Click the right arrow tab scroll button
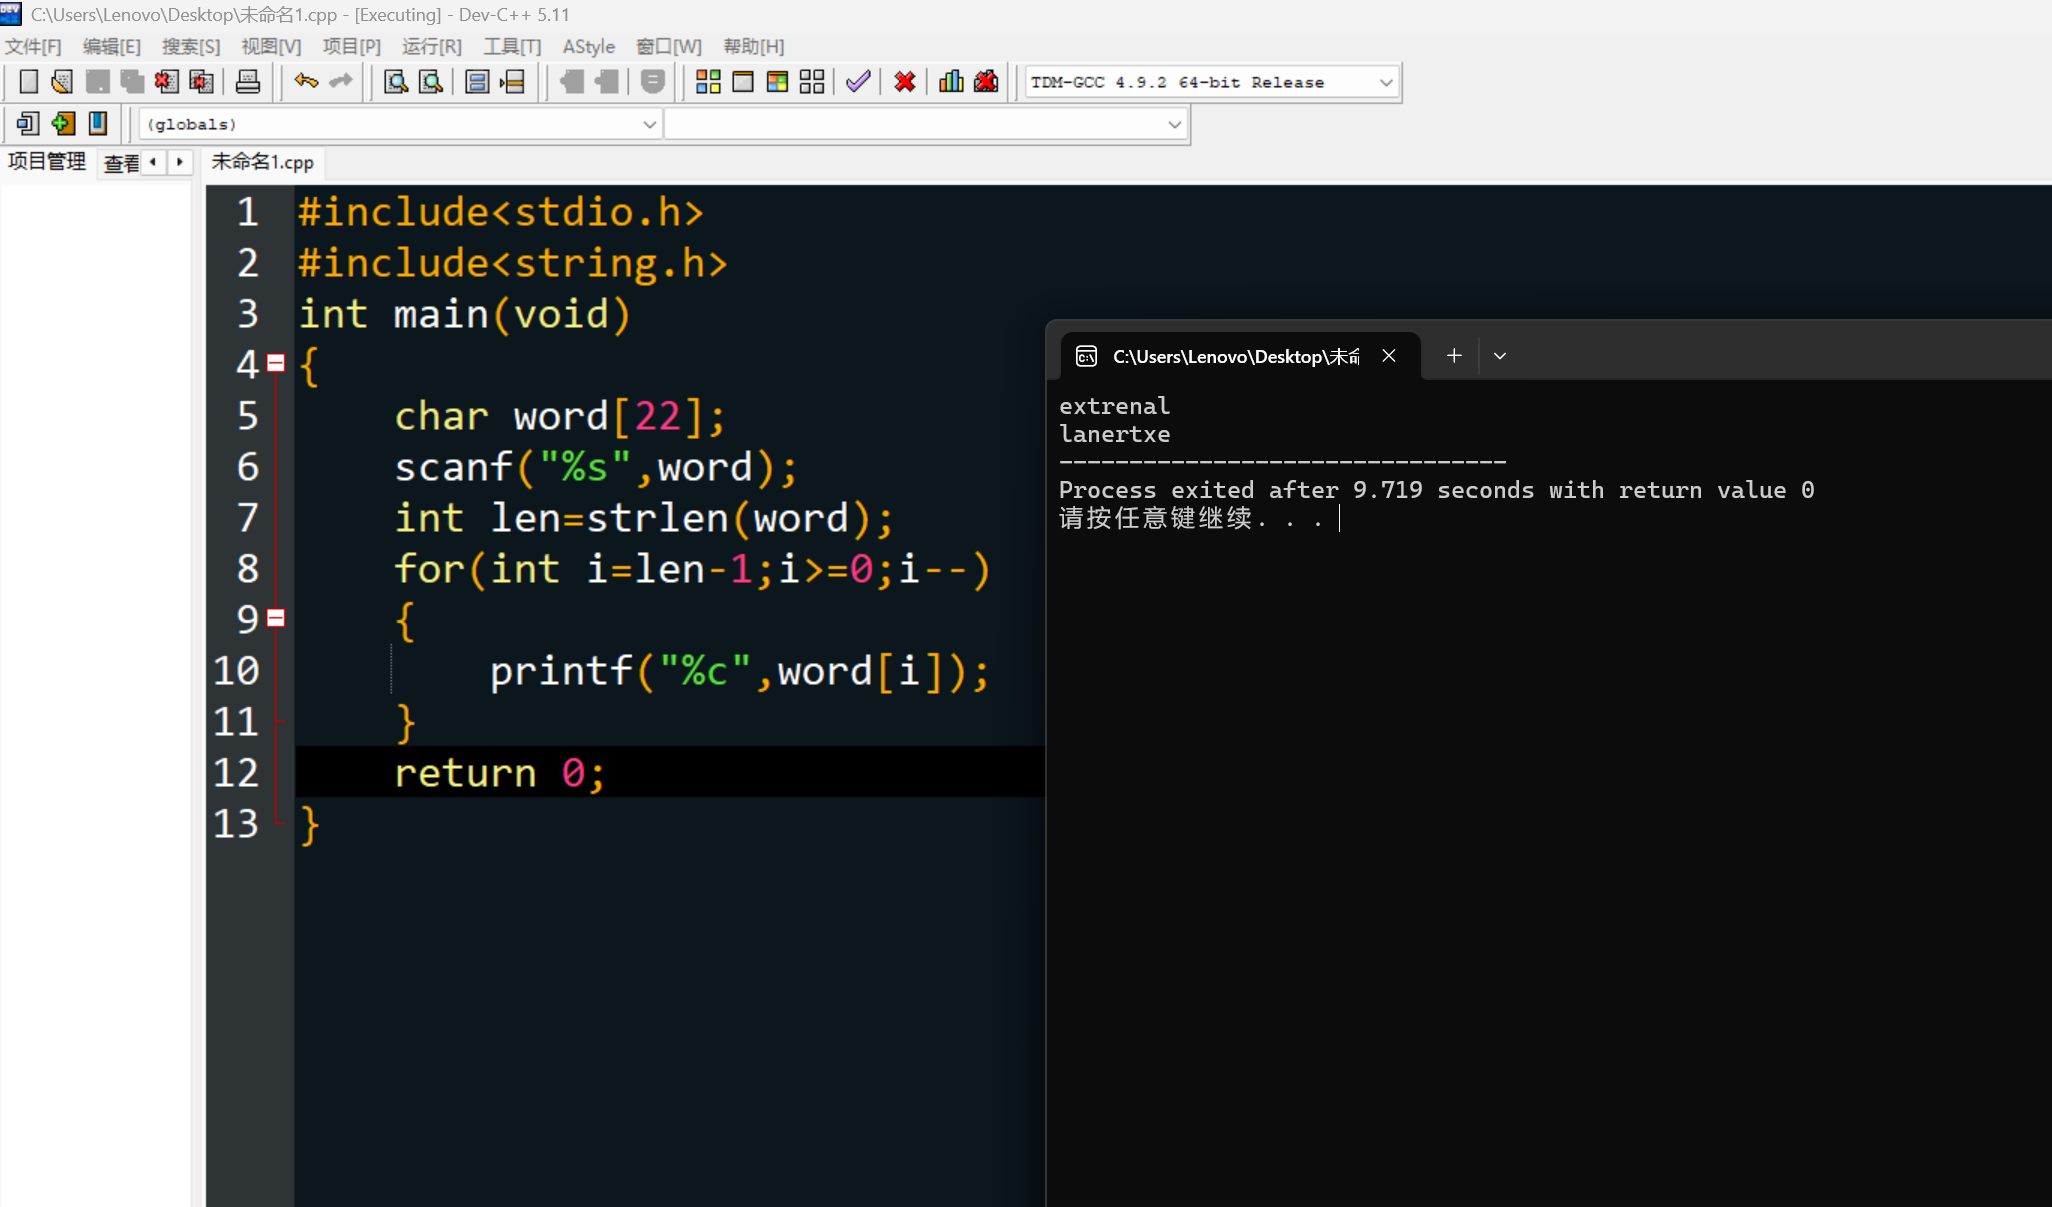The height and width of the screenshot is (1207, 2052). 180,162
